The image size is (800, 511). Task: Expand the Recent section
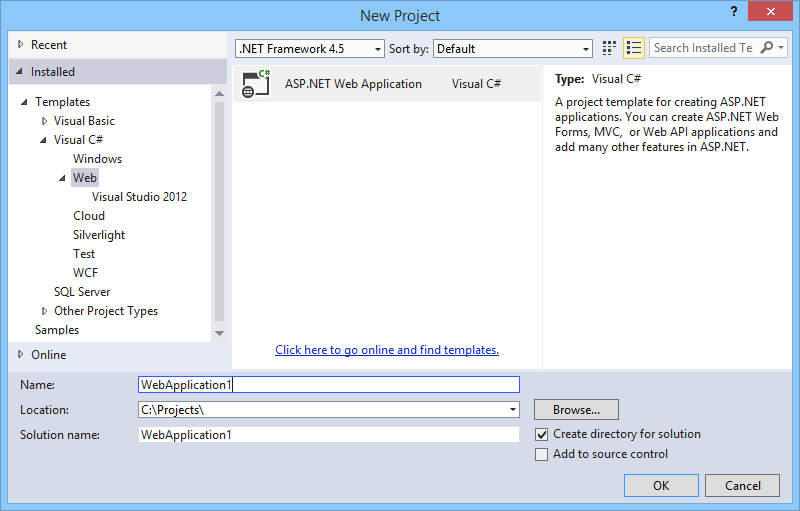(x=20, y=44)
